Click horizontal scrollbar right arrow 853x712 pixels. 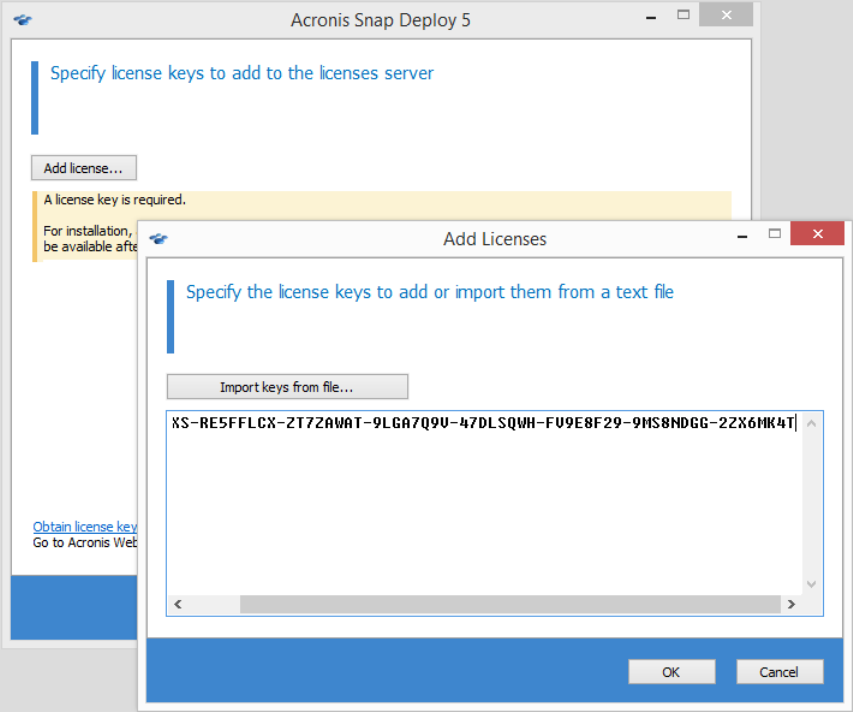click(x=792, y=604)
